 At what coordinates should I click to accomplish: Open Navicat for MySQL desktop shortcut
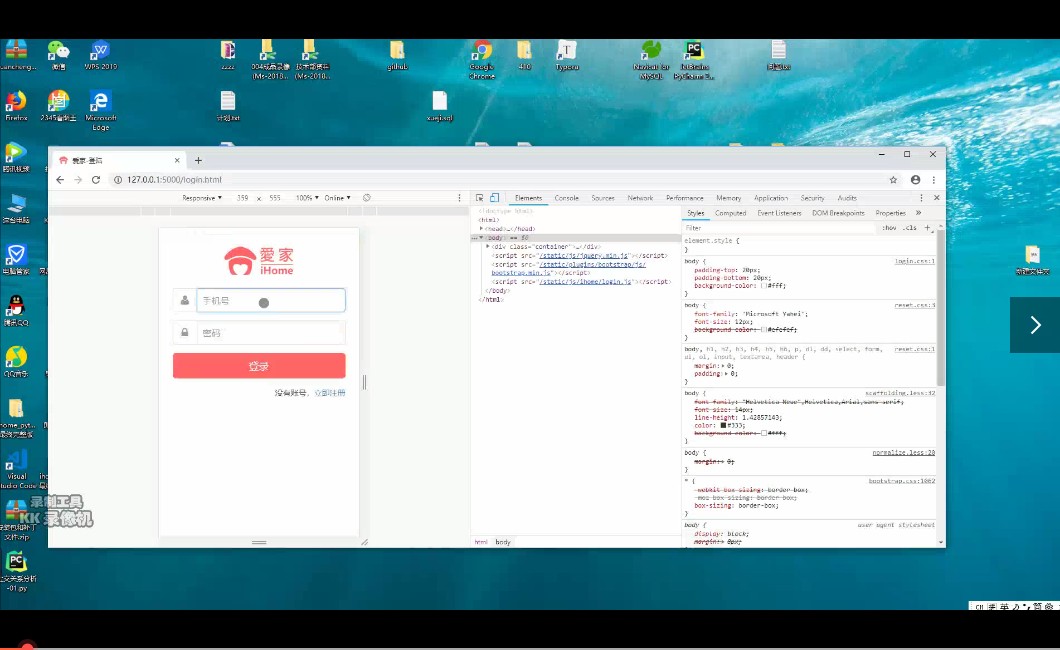[x=651, y=60]
